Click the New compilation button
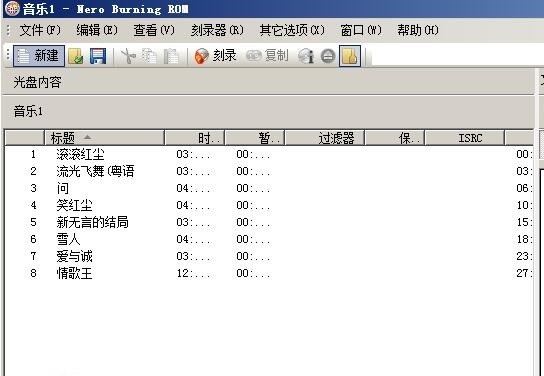This screenshot has height=376, width=544. [x=39, y=56]
